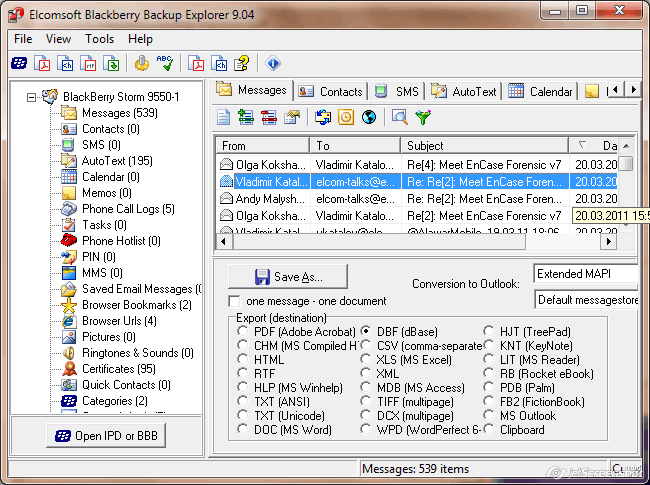Switch to the SMS tab

click(397, 92)
